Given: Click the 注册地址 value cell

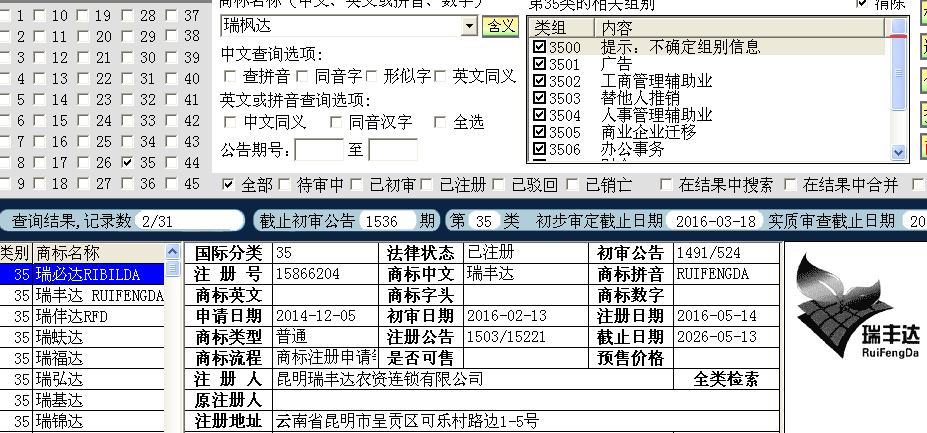Looking at the screenshot, I should click(526, 421).
